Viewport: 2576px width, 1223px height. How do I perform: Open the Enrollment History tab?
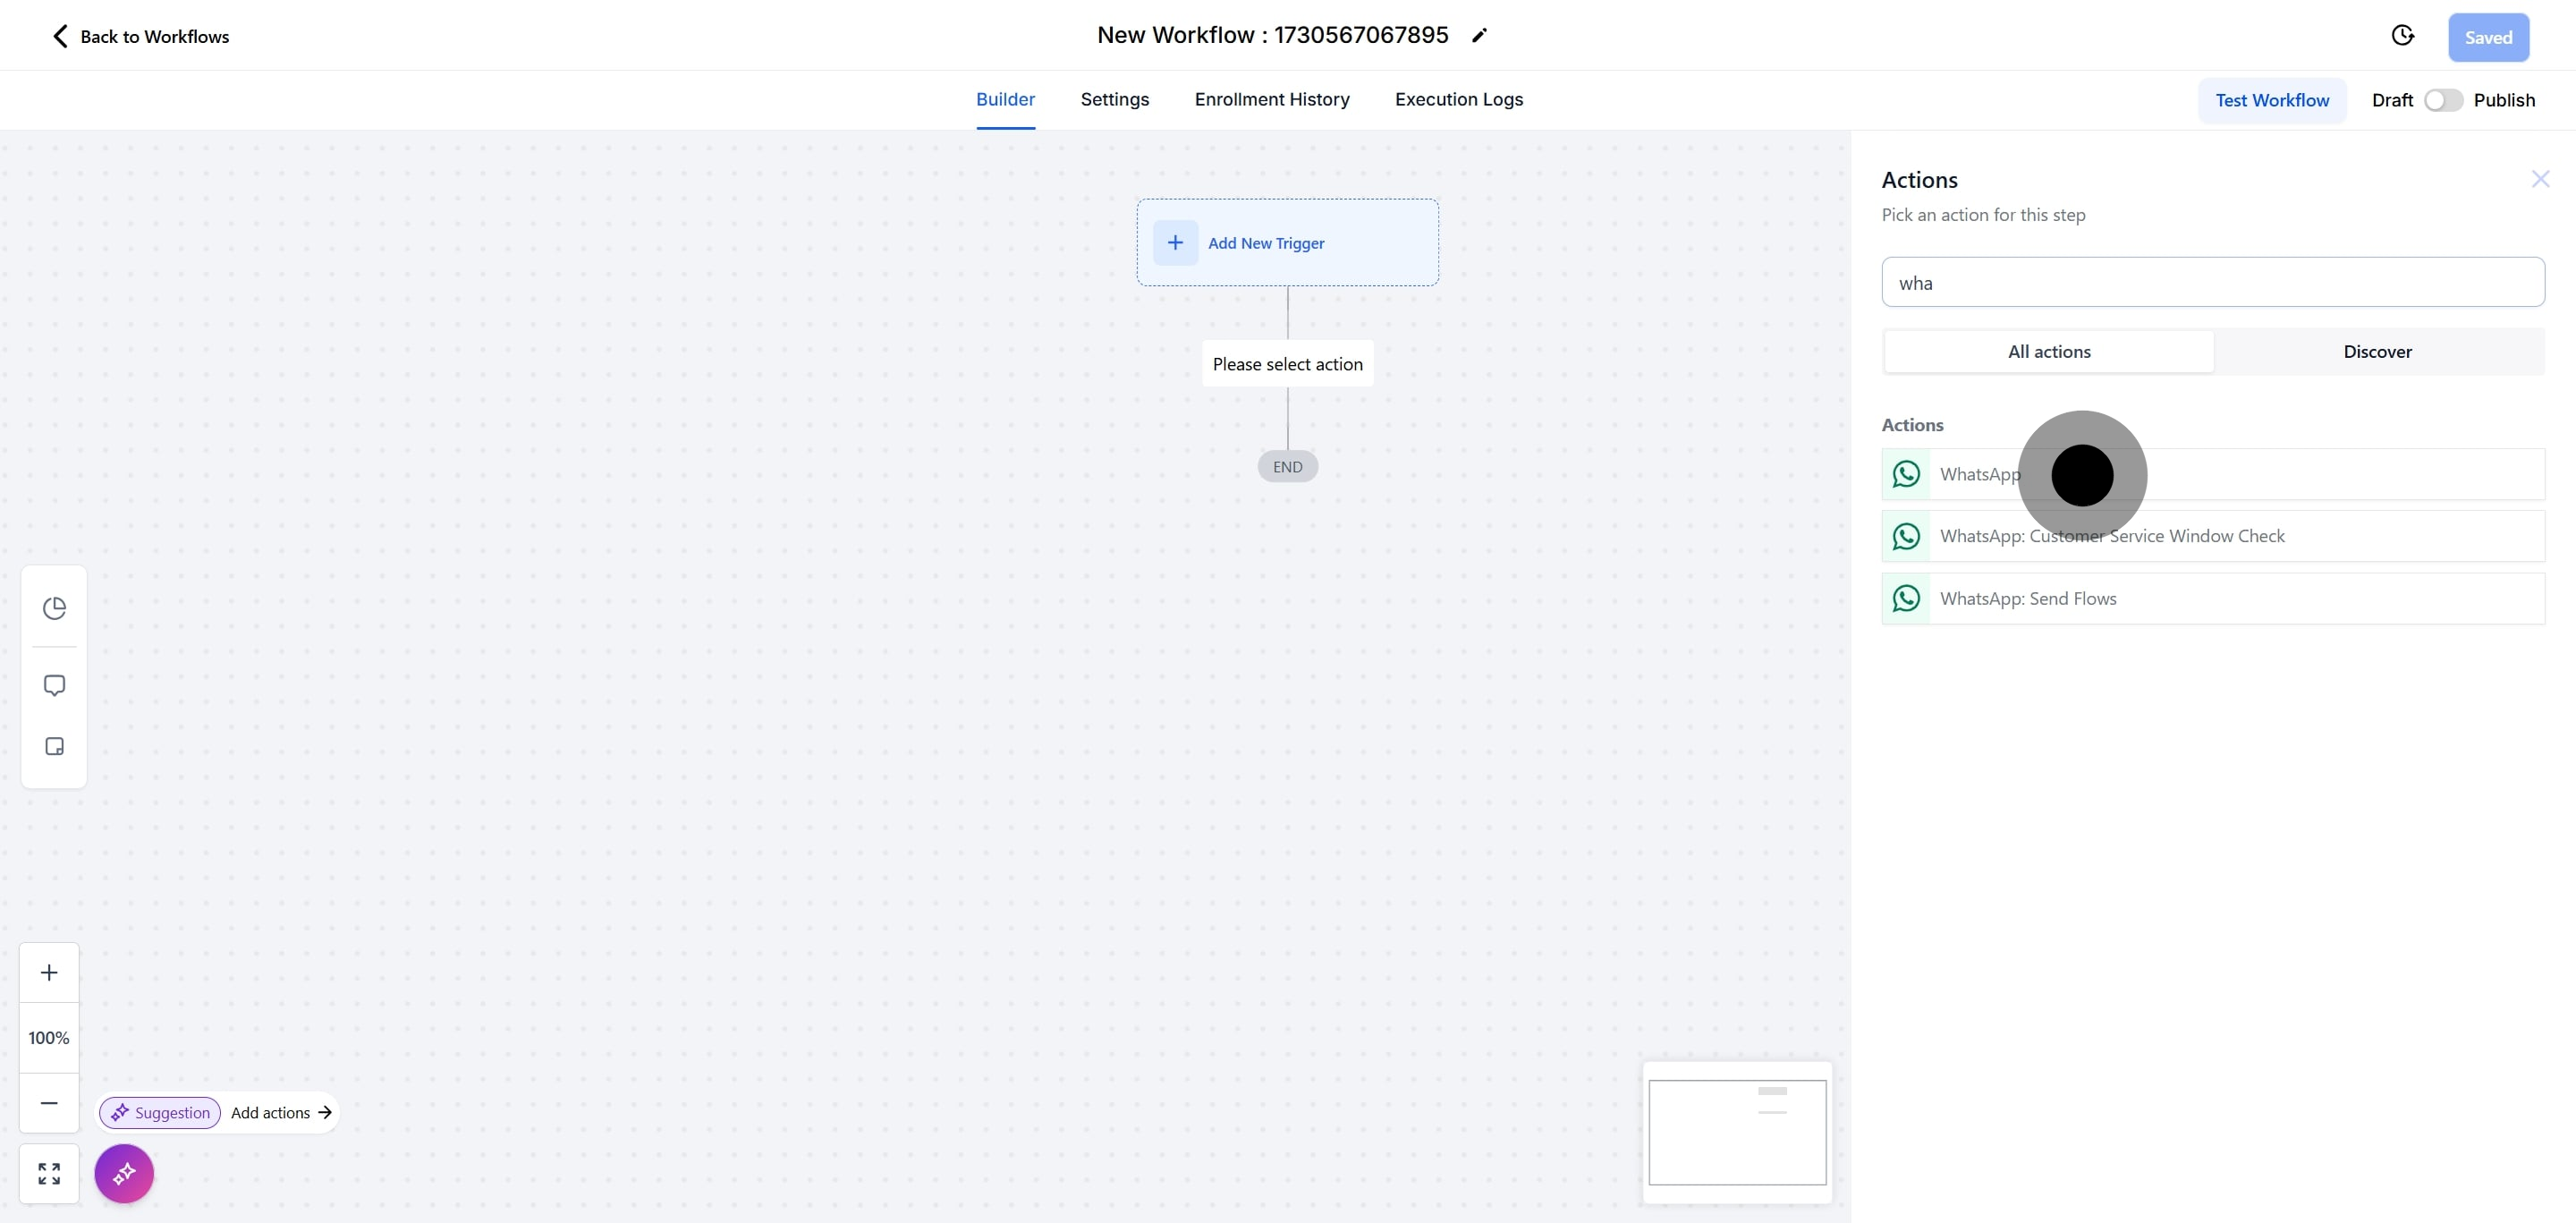pos(1271,99)
